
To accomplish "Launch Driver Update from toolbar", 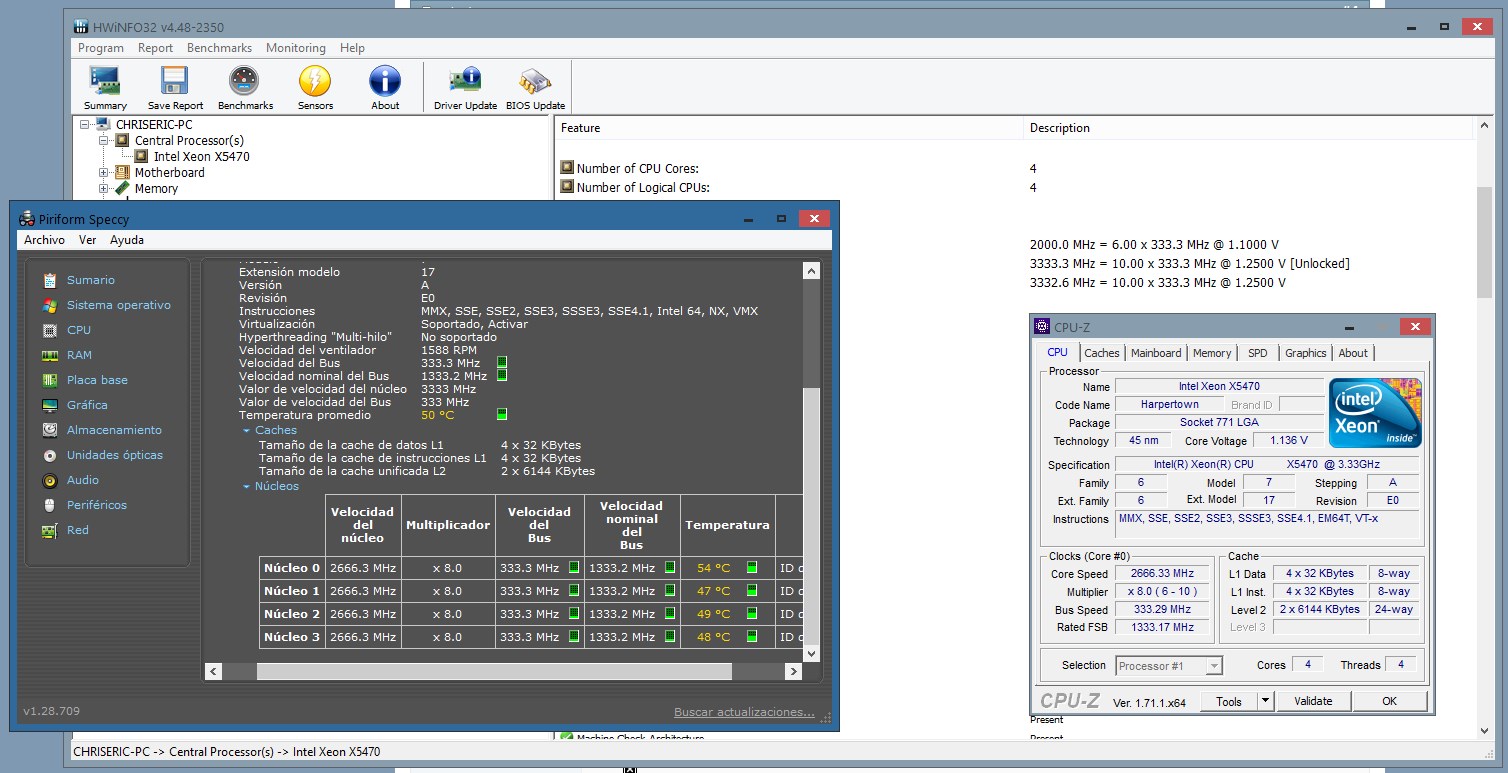I will coord(465,88).
